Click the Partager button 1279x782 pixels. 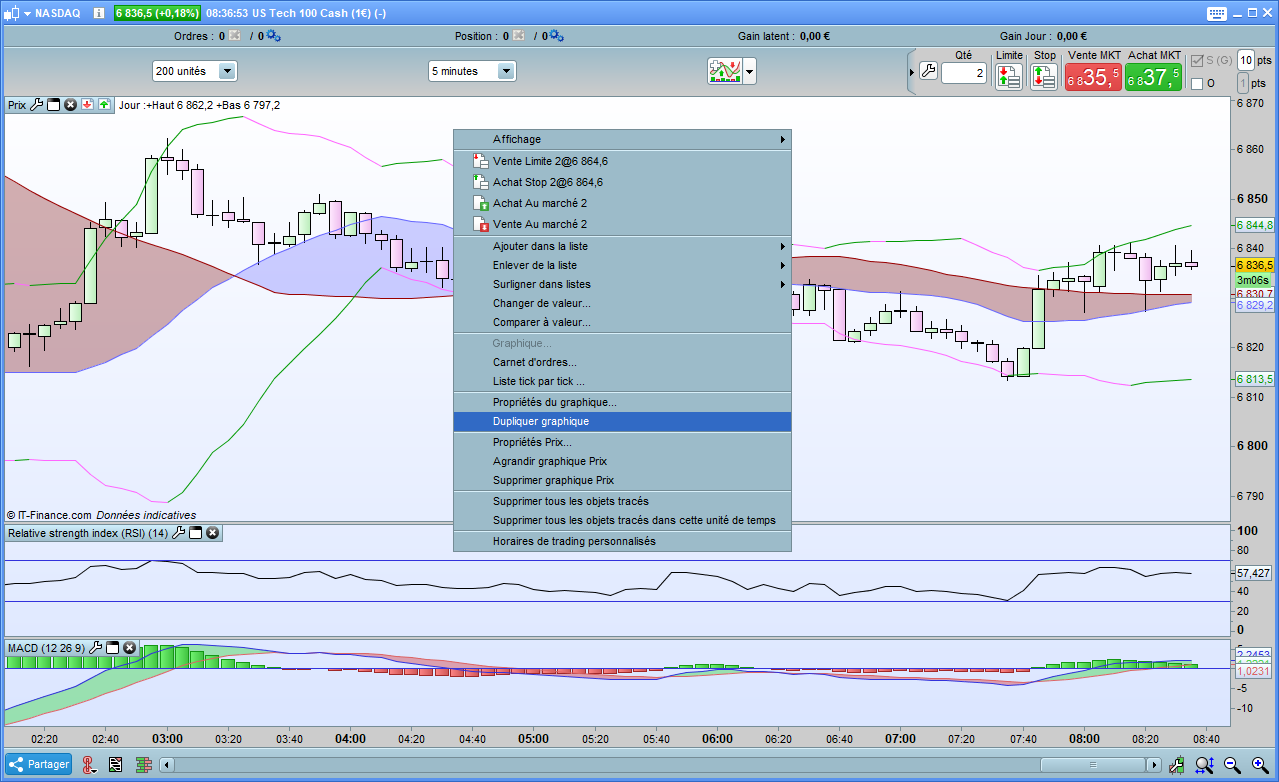pyautogui.click(x=39, y=764)
